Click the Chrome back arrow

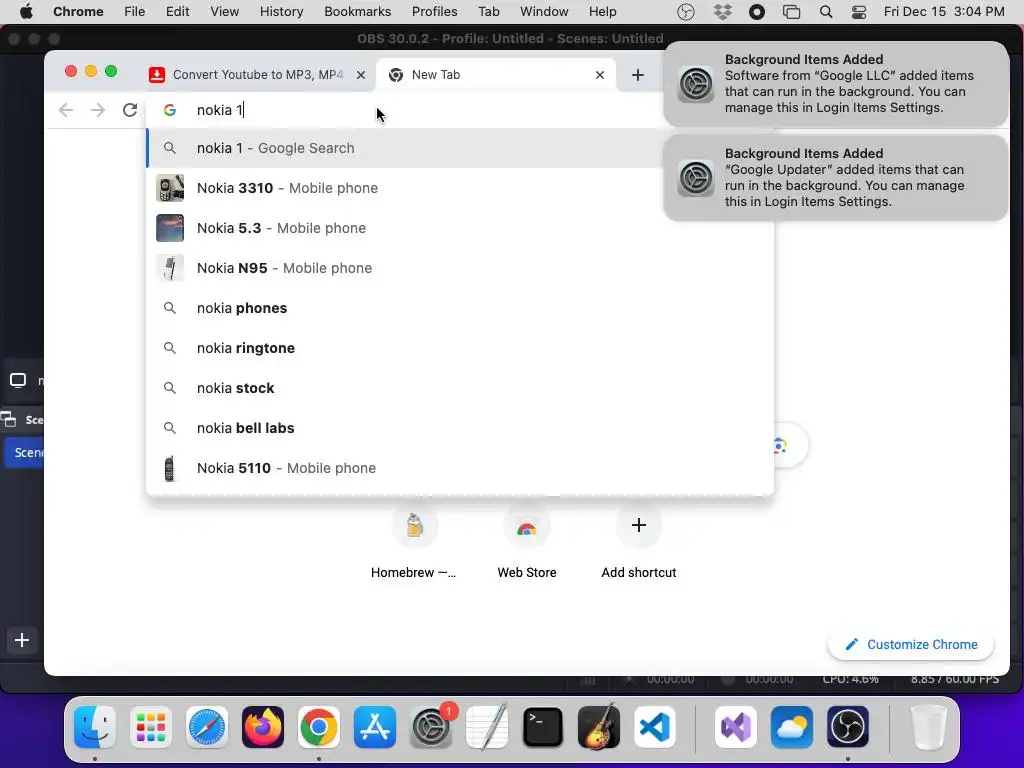pyautogui.click(x=65, y=110)
